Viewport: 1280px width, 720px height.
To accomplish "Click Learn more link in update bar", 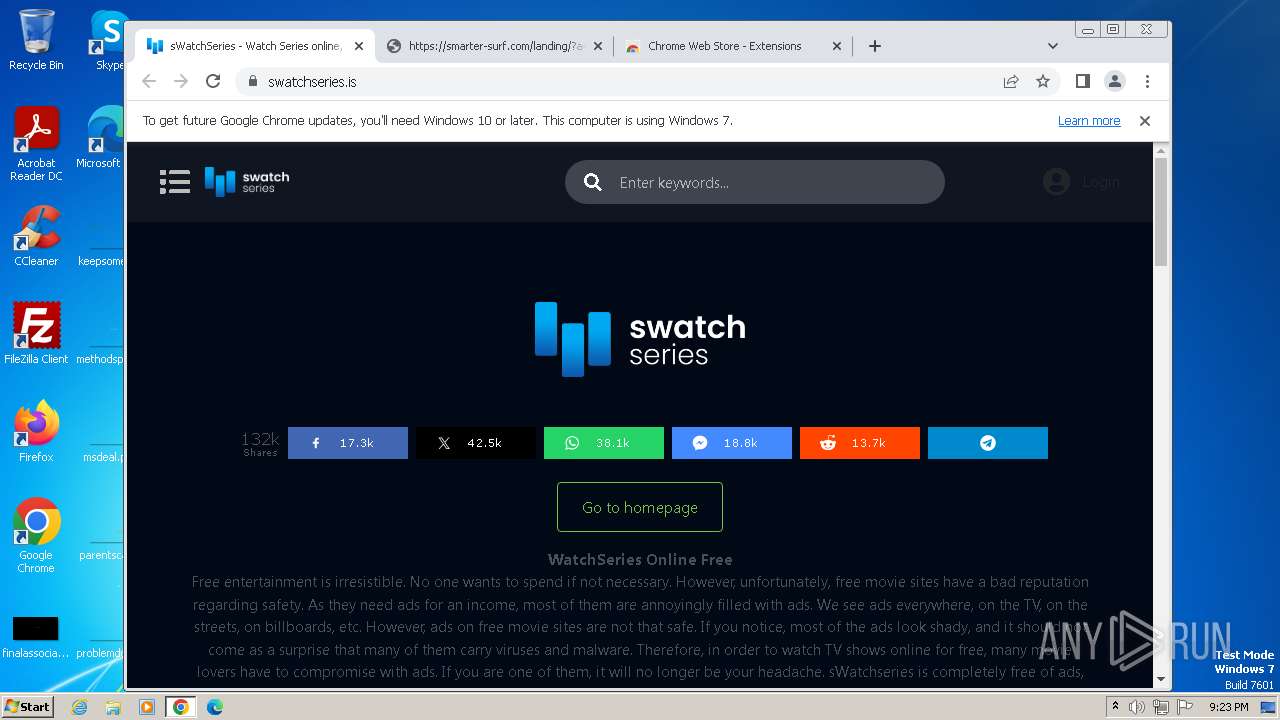I will click(1089, 121).
